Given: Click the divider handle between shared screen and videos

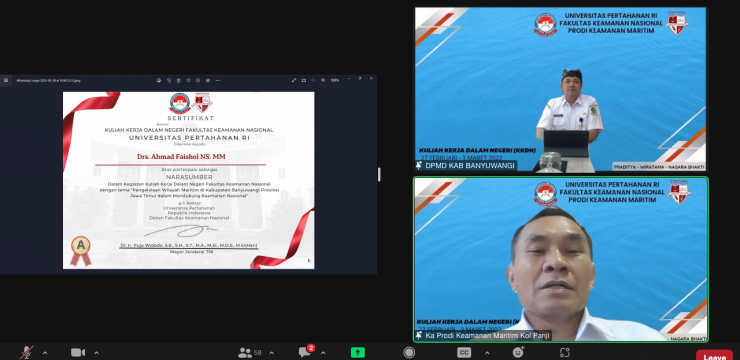Looking at the screenshot, I should 378,175.
